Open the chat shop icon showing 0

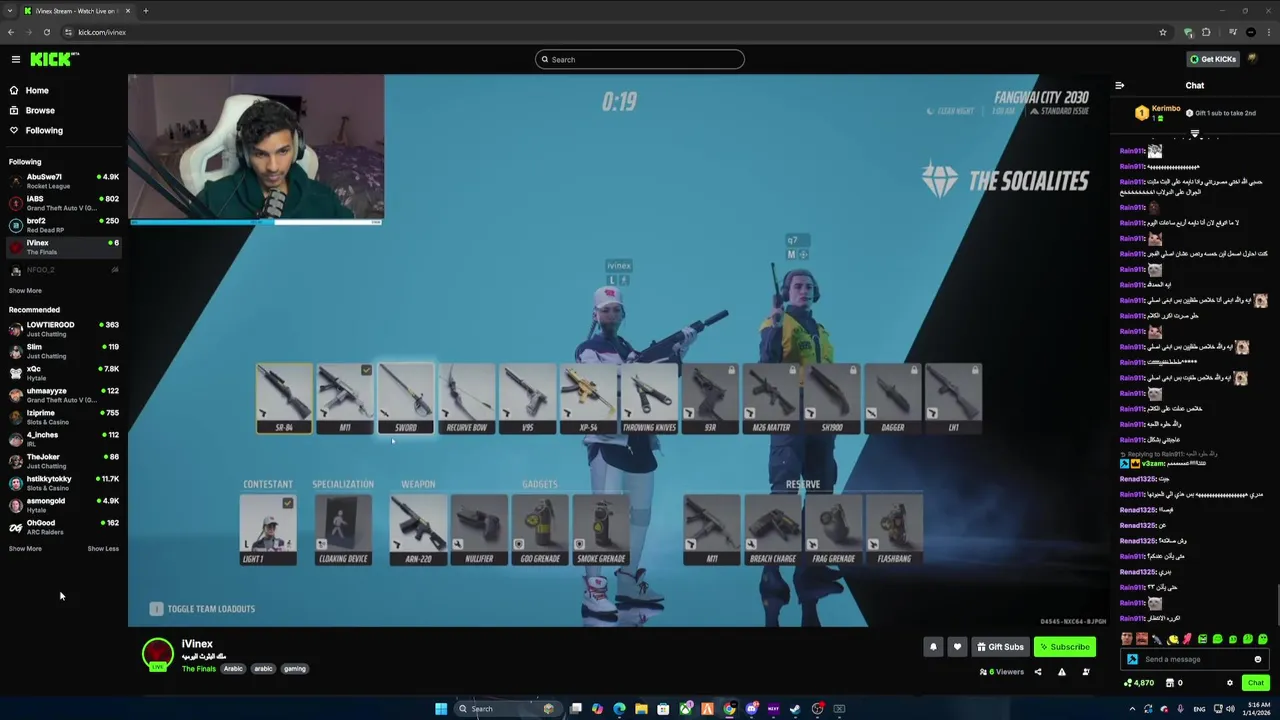tap(1174, 683)
